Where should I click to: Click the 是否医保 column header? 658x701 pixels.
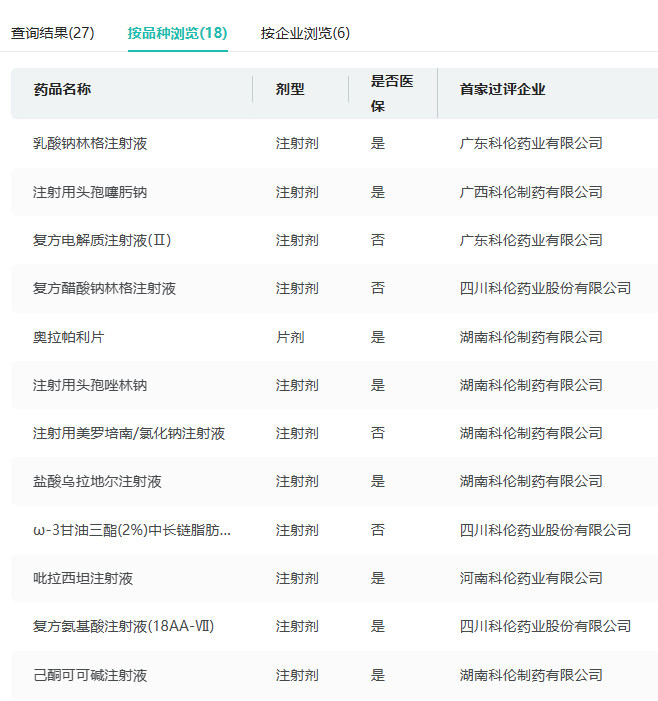[x=392, y=93]
